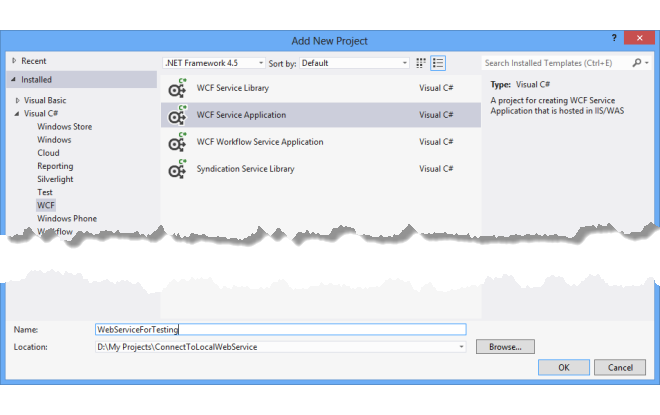Select the Cloud category
Viewport: 660px width, 415px height.
tap(48, 153)
